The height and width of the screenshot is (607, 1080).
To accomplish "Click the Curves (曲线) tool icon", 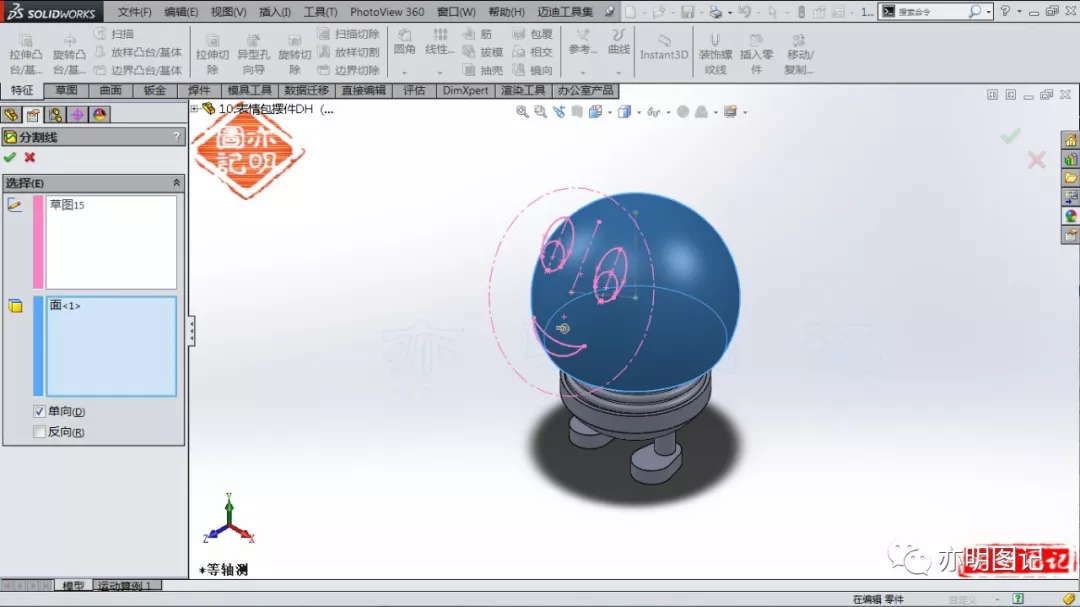I will coord(619,36).
